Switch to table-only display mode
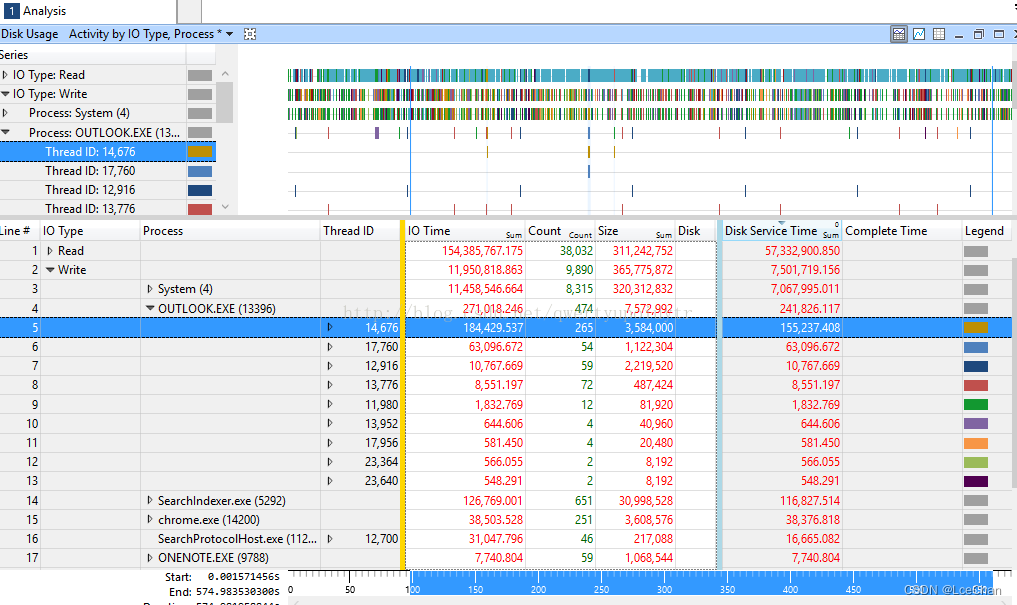The width and height of the screenshot is (1017, 605). tap(938, 33)
